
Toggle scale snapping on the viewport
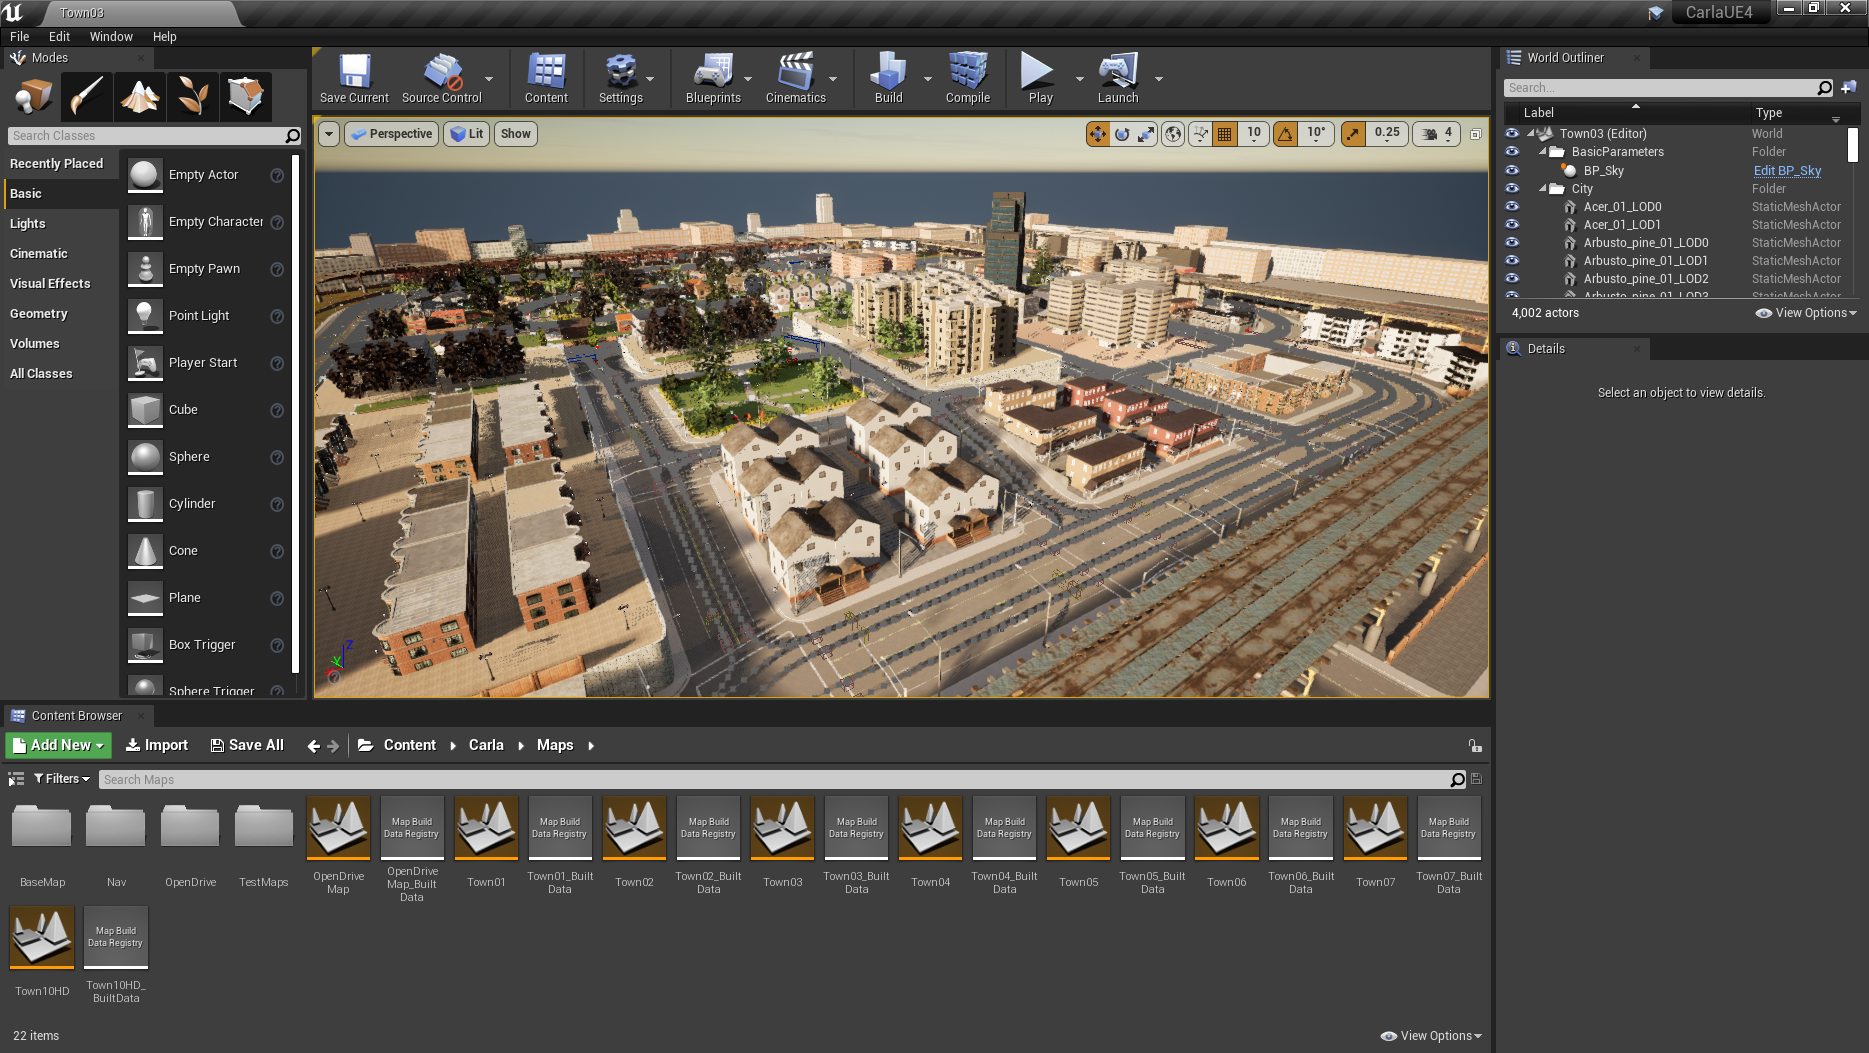[x=1353, y=134]
